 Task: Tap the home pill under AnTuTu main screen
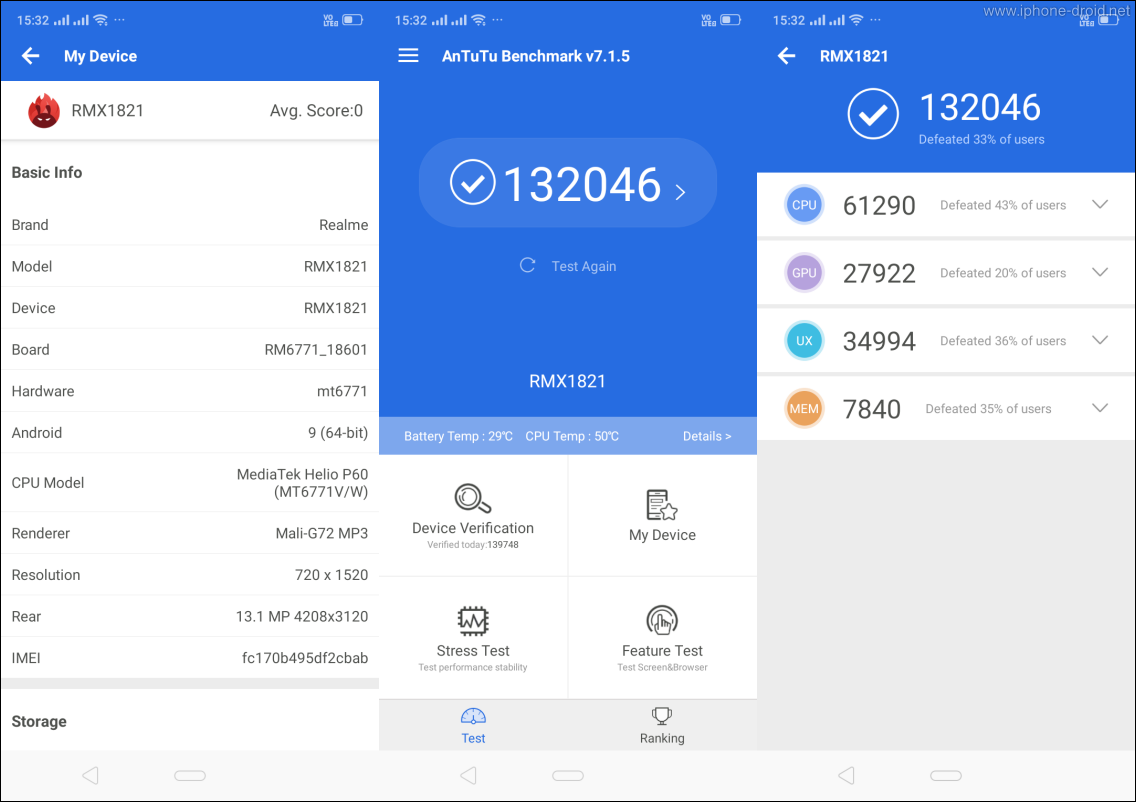point(568,776)
